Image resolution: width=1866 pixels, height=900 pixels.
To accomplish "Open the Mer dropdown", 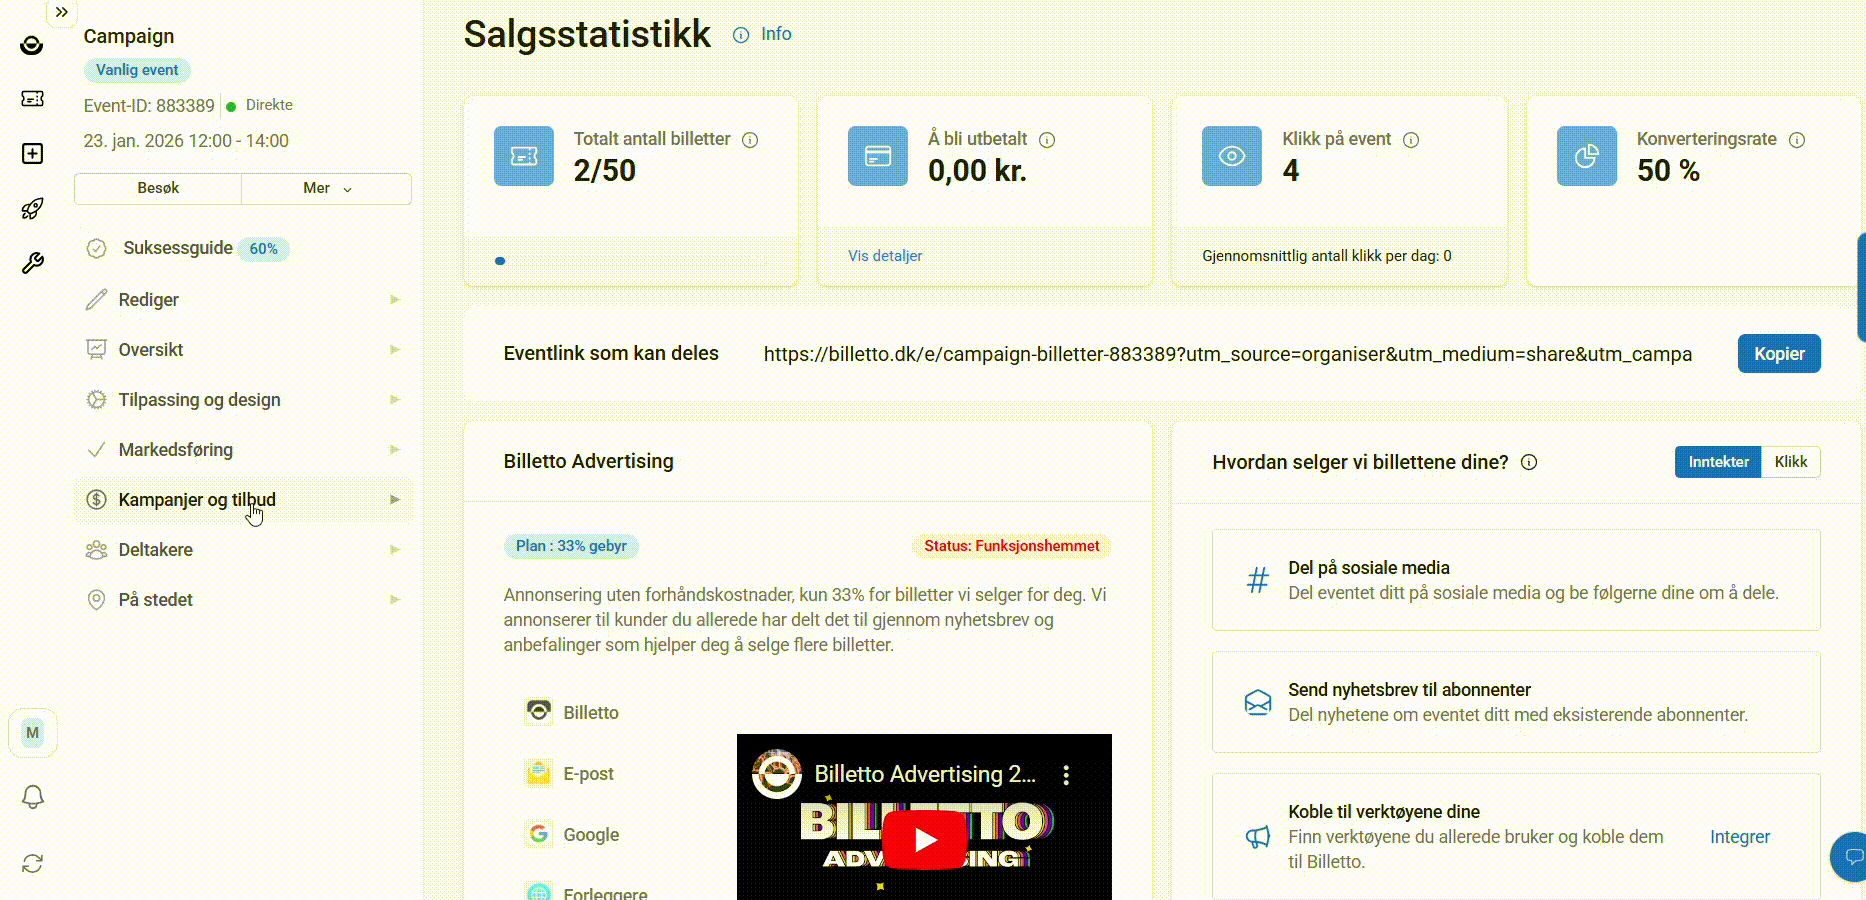I will coord(327,188).
